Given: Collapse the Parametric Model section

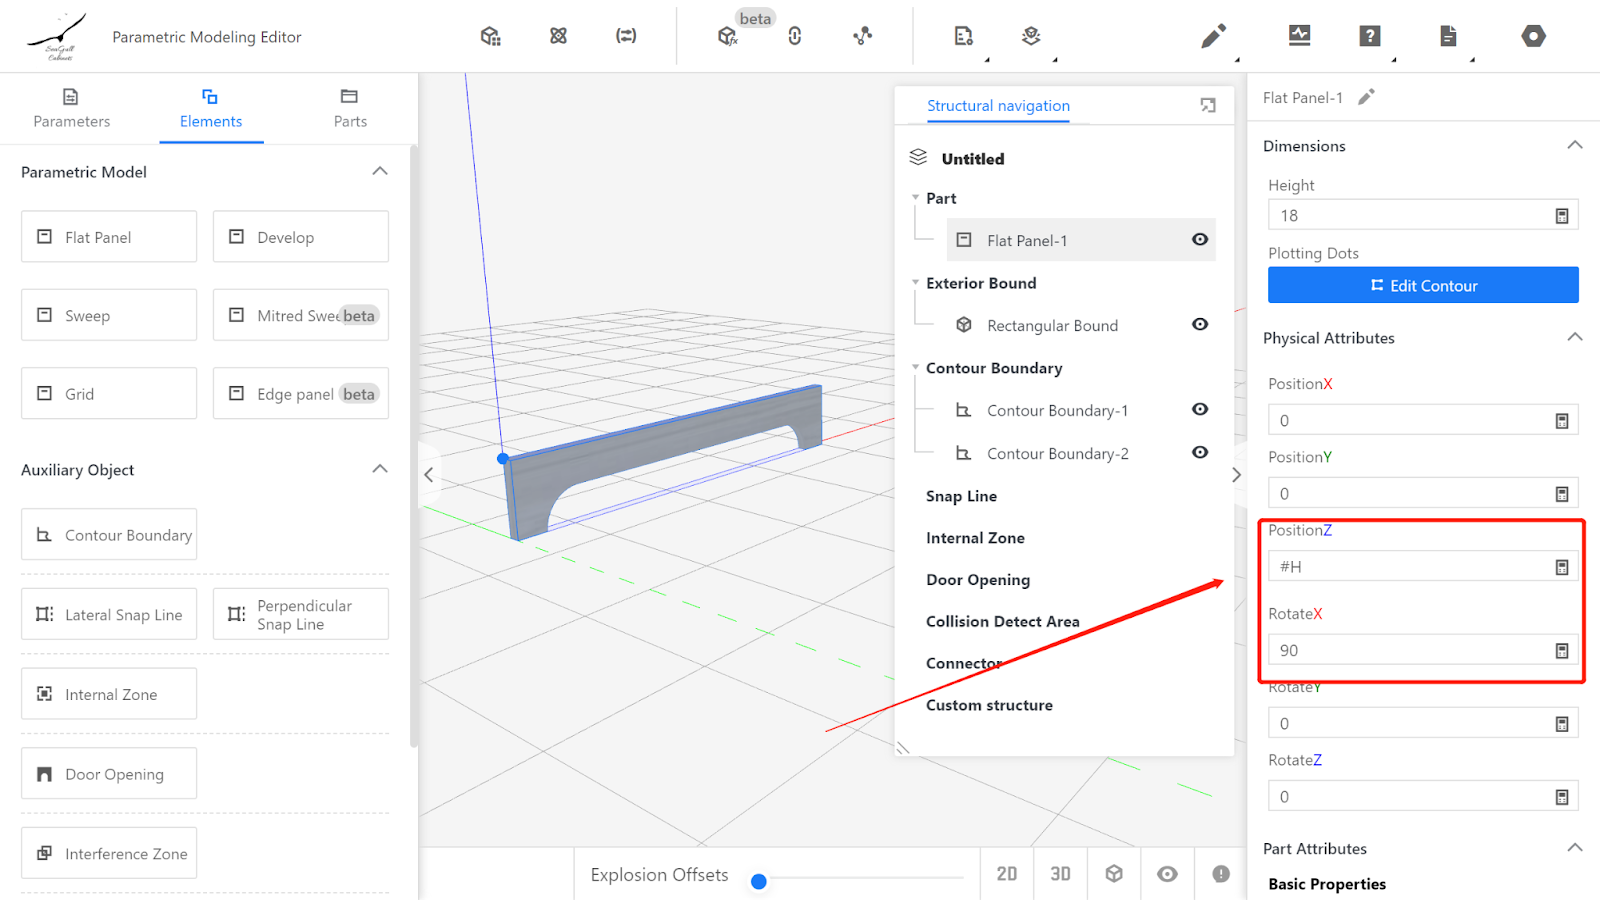Looking at the screenshot, I should click(380, 172).
